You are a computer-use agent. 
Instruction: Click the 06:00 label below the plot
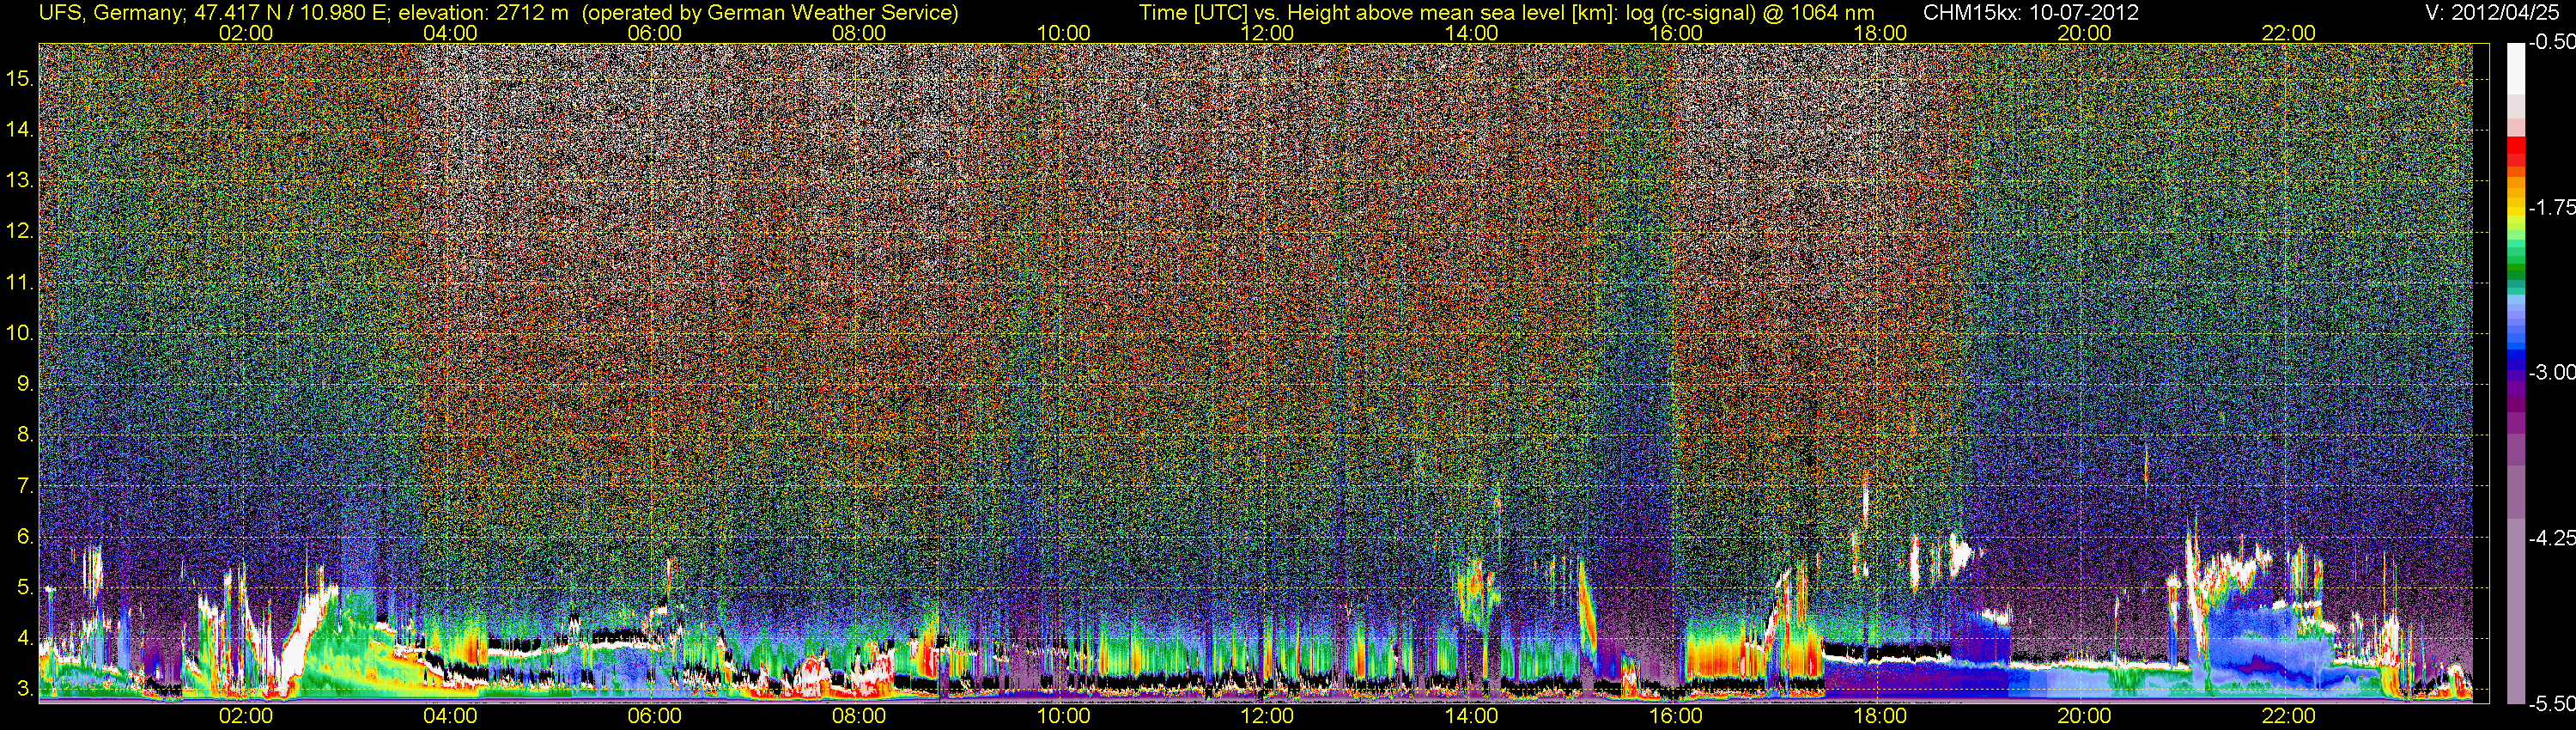(654, 716)
